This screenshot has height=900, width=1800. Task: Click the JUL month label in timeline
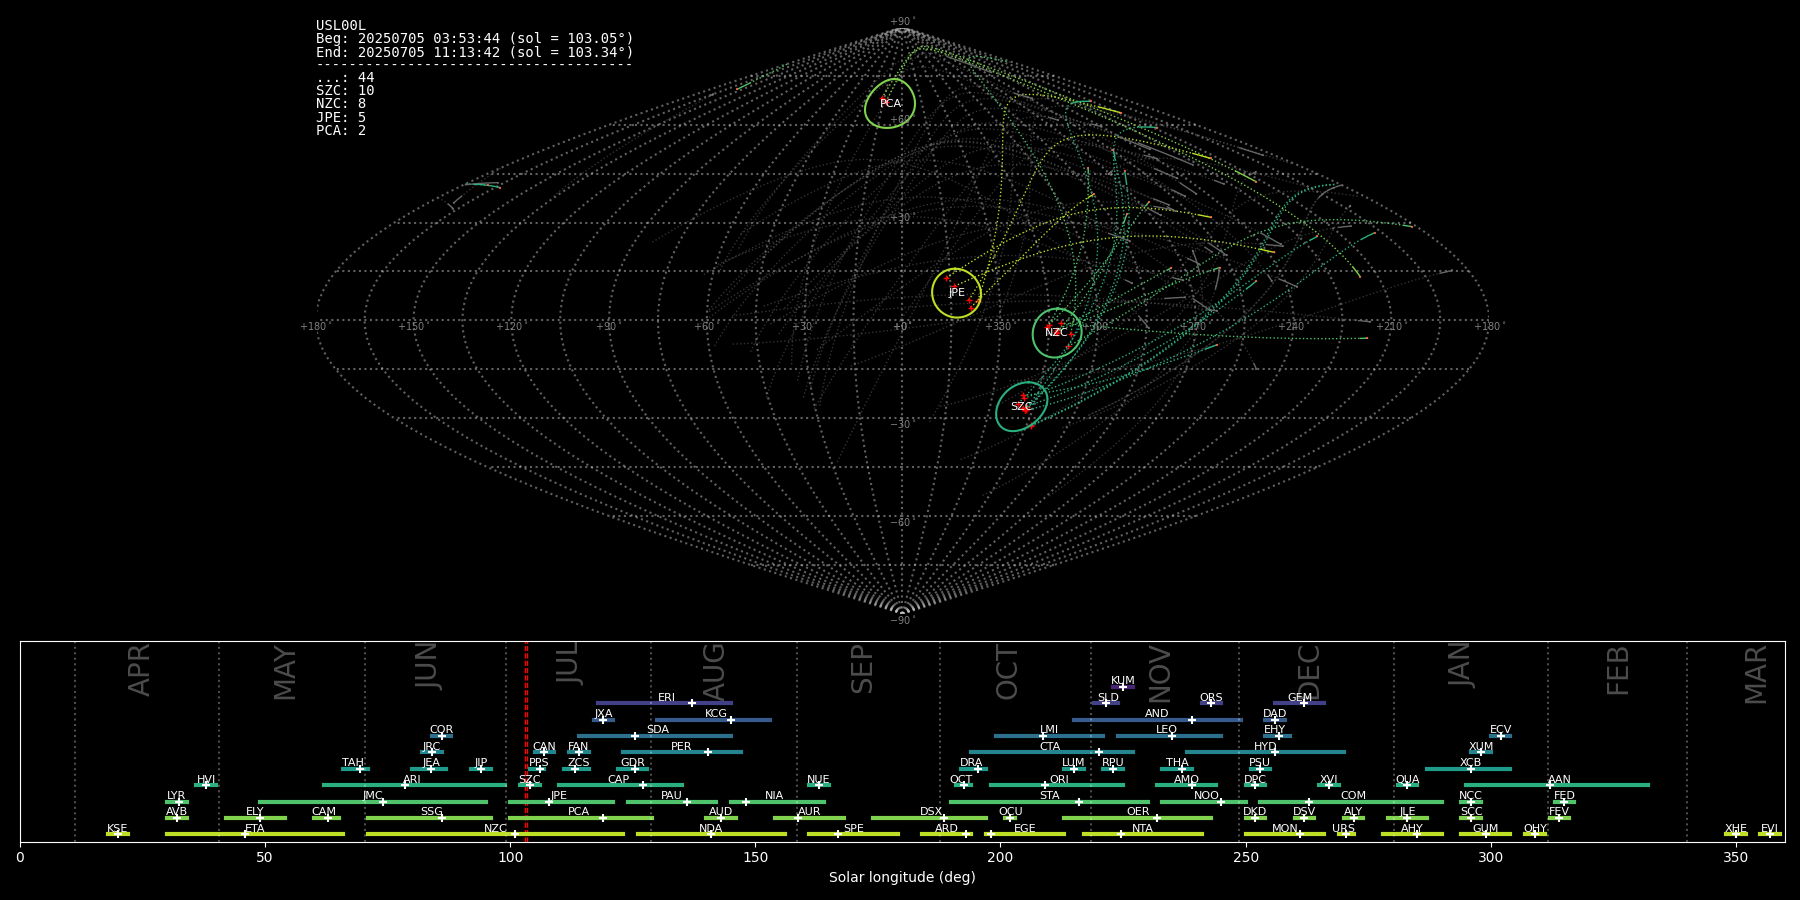click(567, 663)
